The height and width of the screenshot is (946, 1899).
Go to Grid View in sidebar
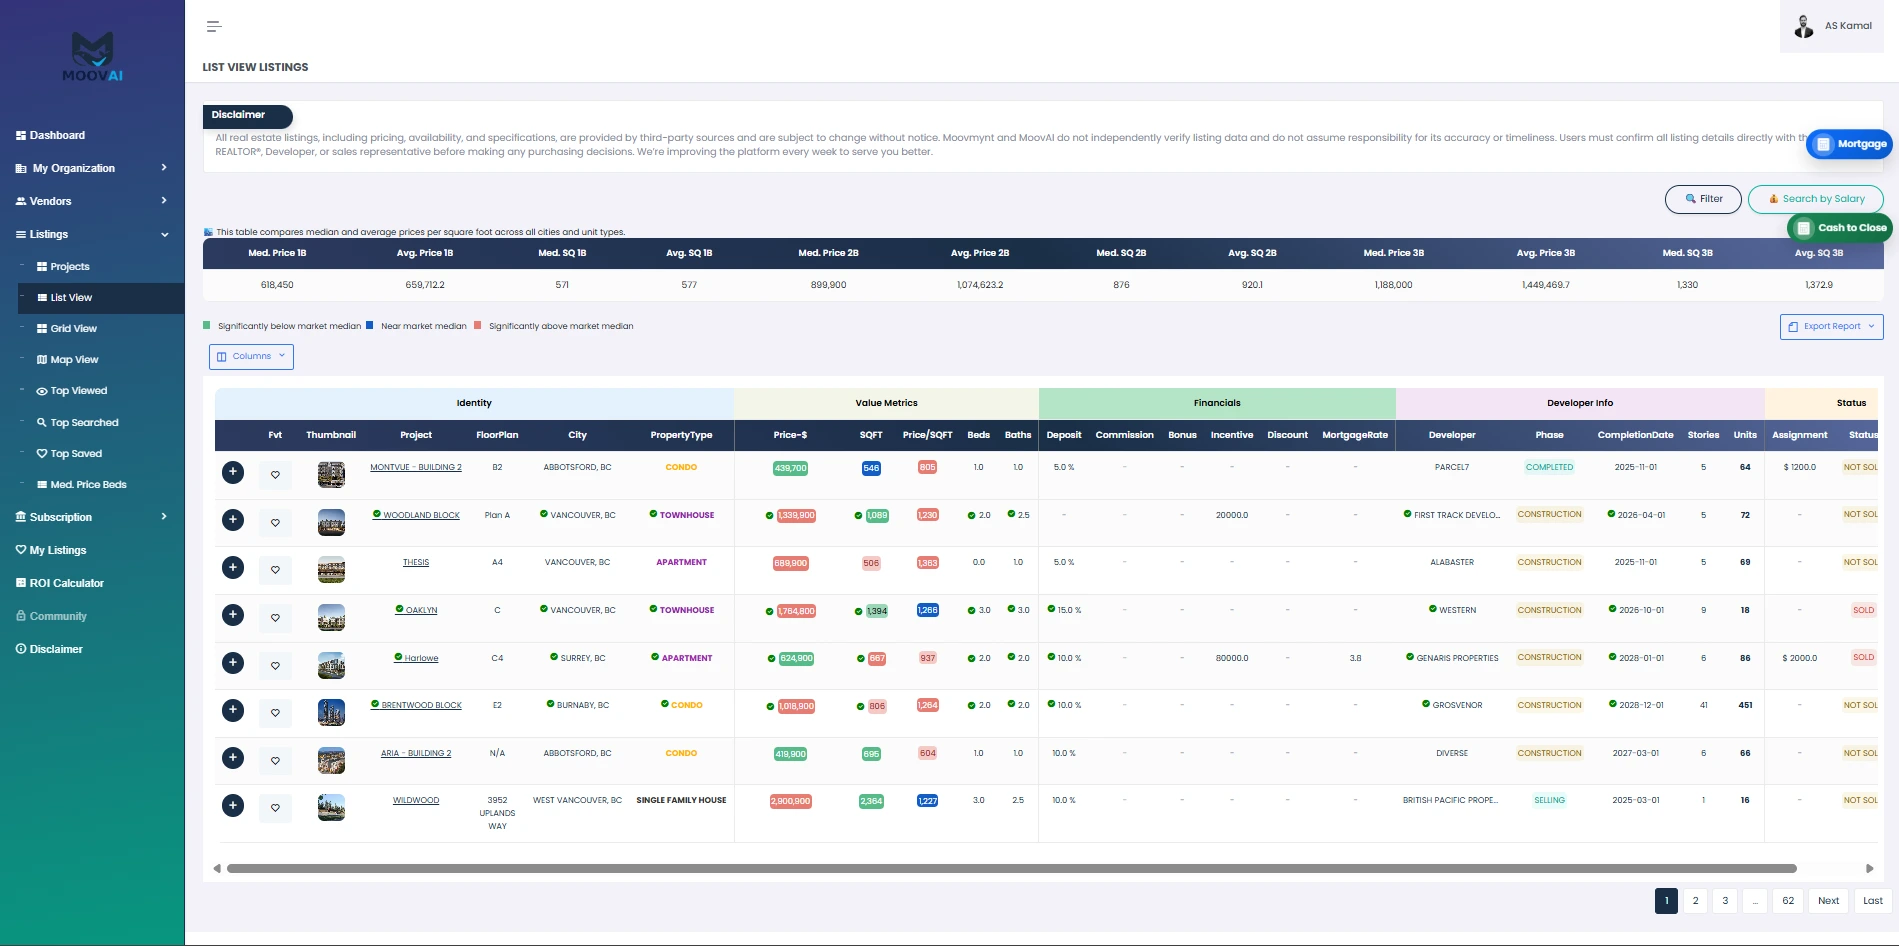click(74, 329)
